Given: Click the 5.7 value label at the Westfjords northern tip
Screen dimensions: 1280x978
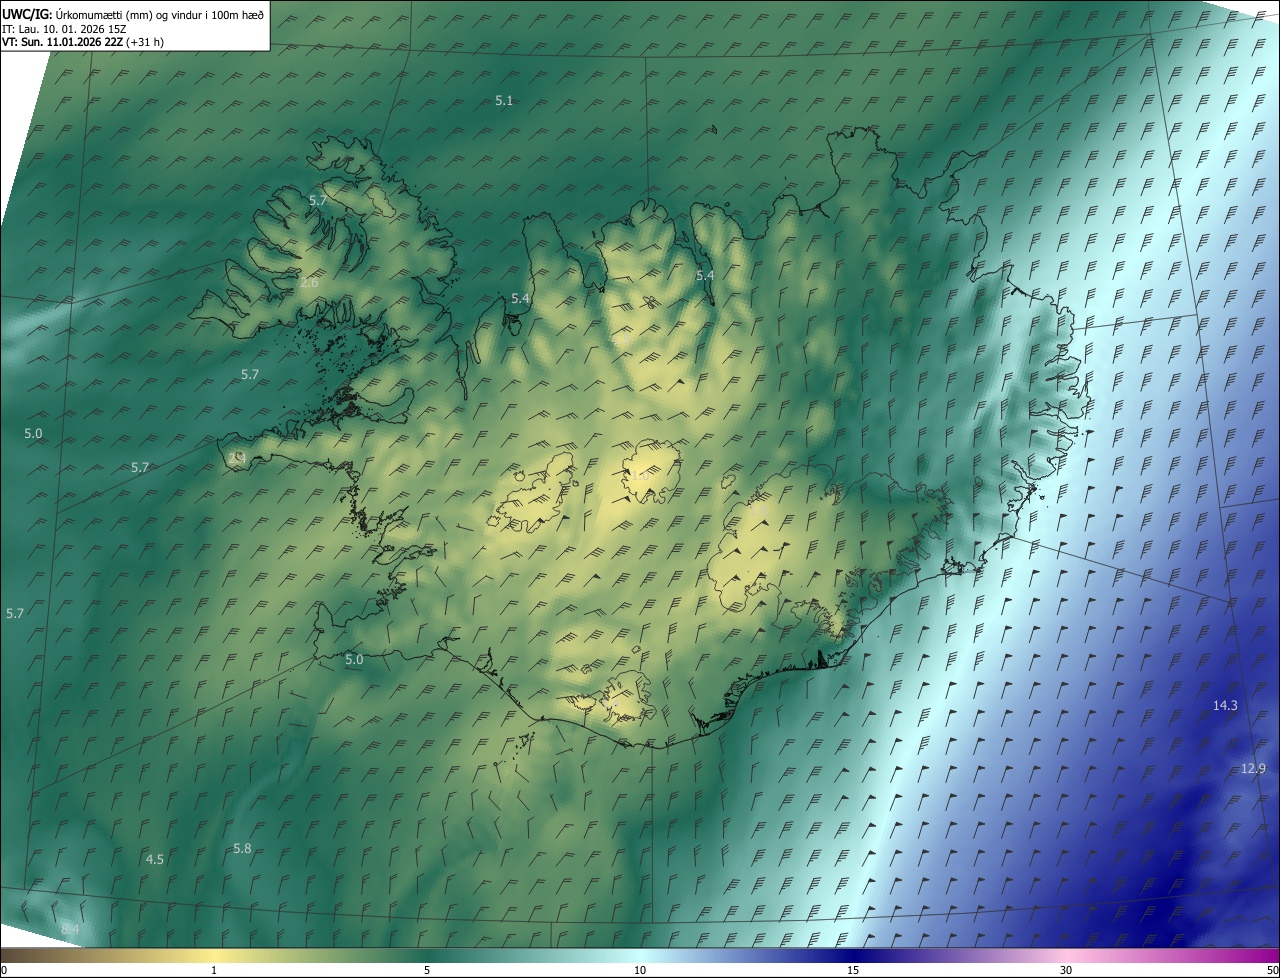Looking at the screenshot, I should (x=318, y=201).
